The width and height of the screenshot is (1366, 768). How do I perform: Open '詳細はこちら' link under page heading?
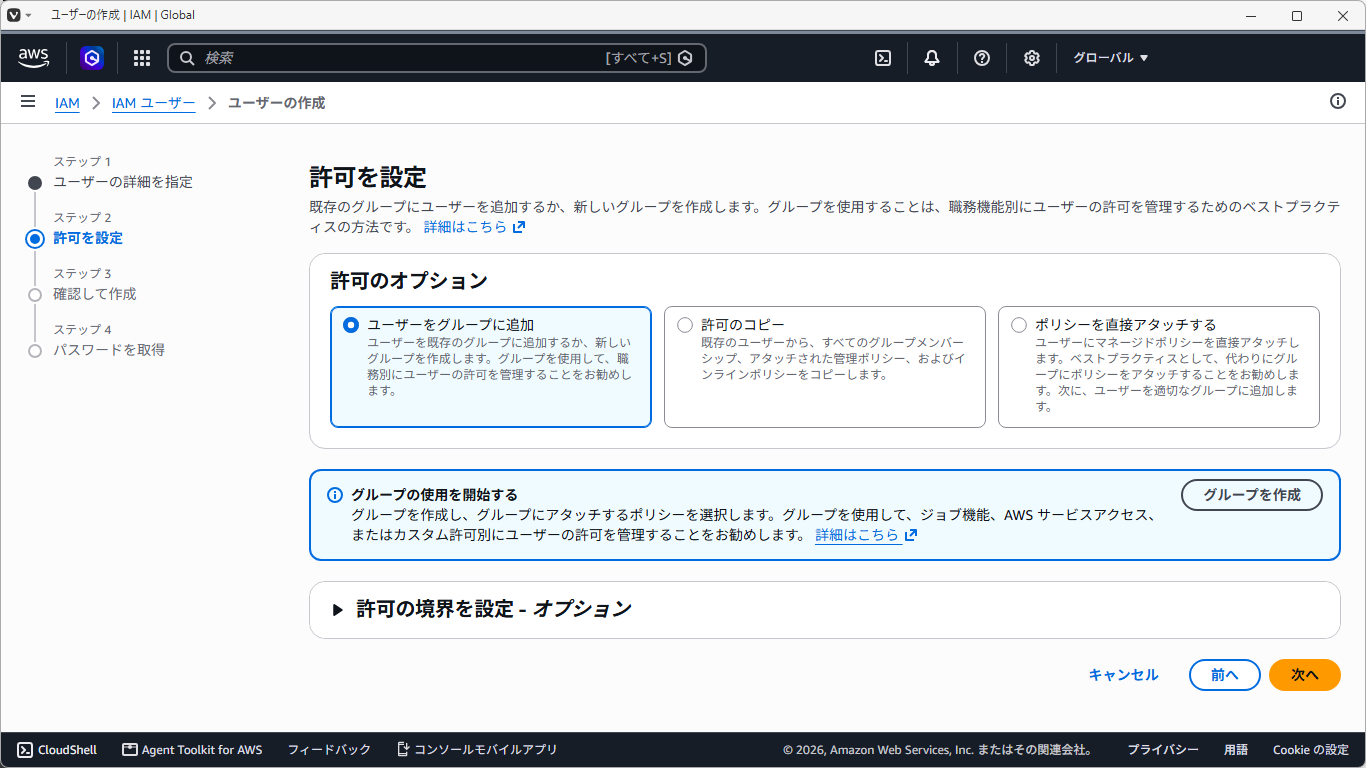pyautogui.click(x=474, y=227)
